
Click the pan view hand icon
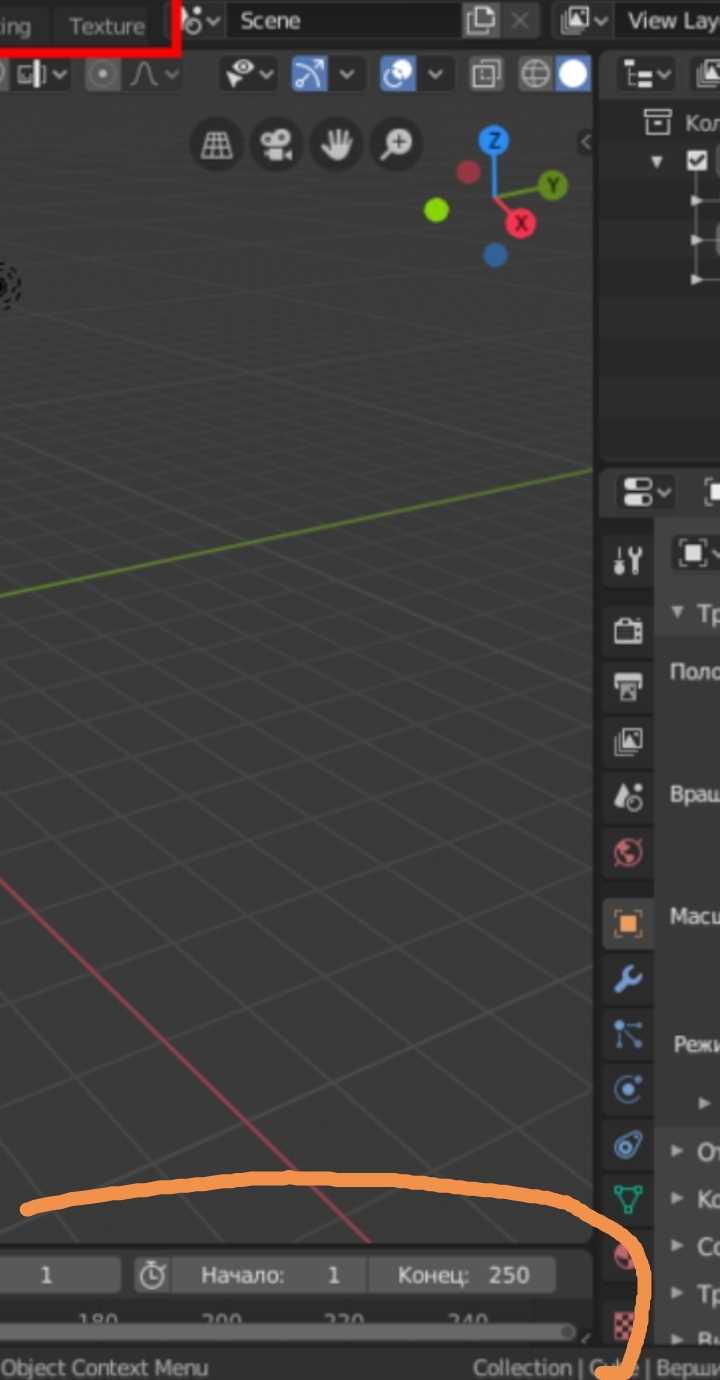pyautogui.click(x=337, y=145)
